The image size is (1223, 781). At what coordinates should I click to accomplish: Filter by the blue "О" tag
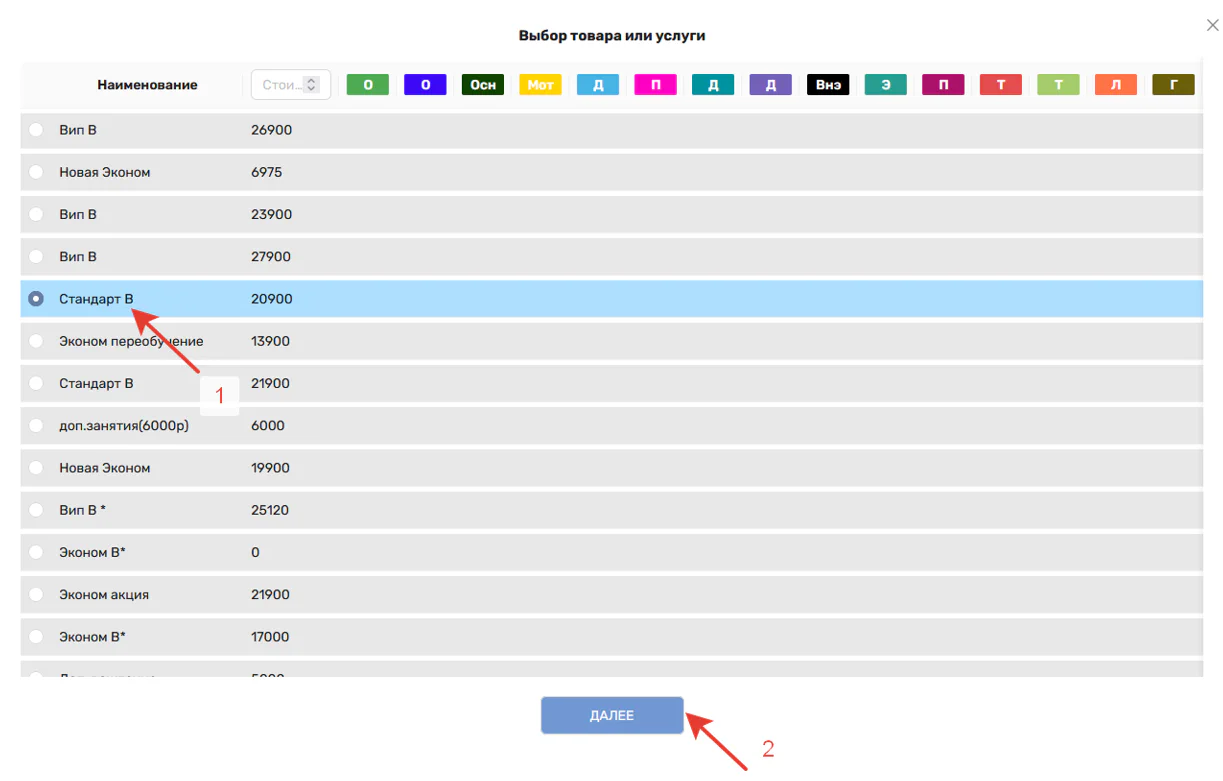click(x=425, y=85)
